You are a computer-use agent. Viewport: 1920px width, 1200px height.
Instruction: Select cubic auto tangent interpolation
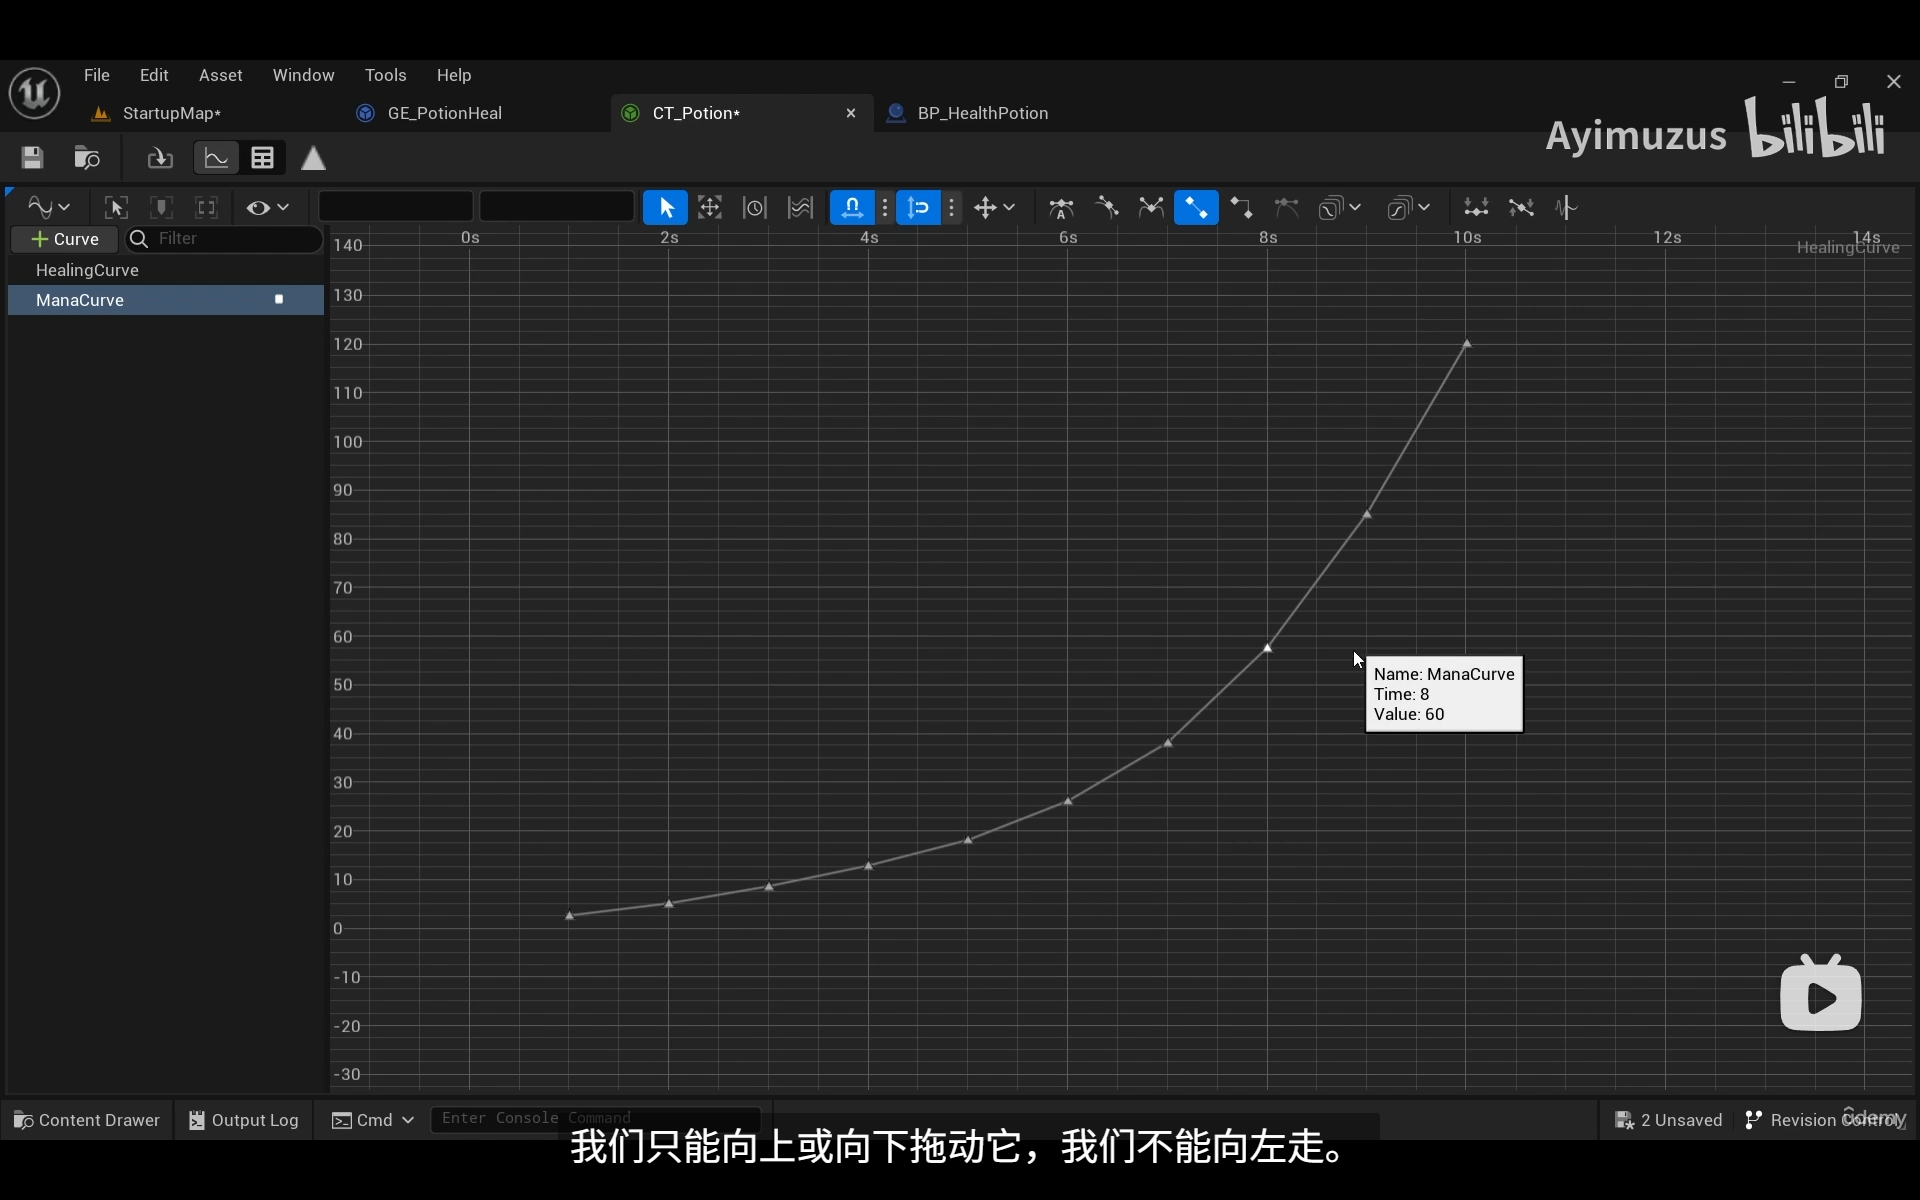[1061, 208]
